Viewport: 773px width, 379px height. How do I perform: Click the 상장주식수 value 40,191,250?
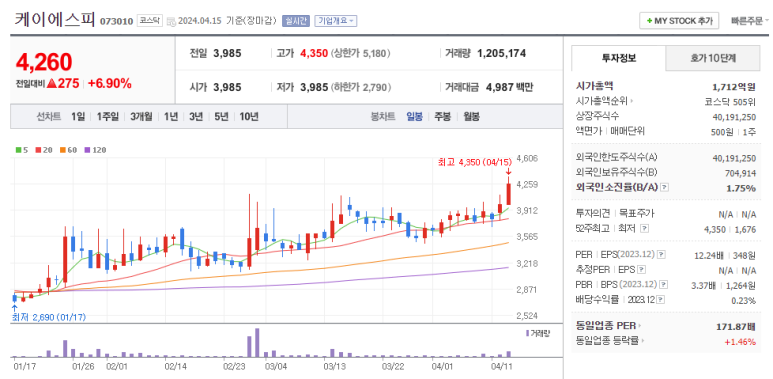[x=734, y=117]
